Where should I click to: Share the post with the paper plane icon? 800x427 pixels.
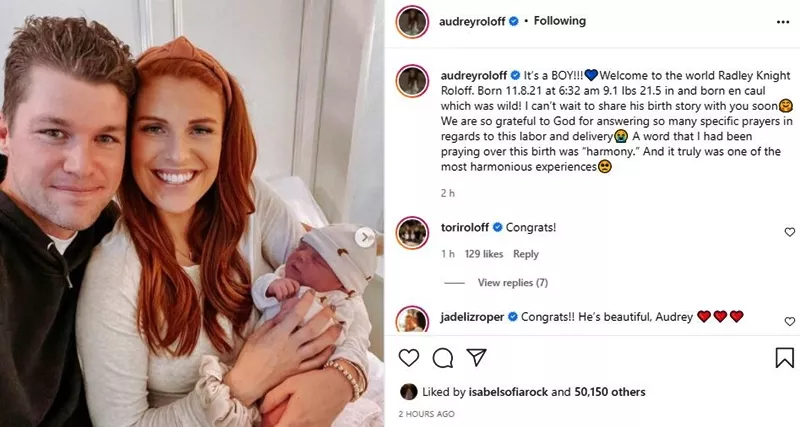pyautogui.click(x=476, y=357)
